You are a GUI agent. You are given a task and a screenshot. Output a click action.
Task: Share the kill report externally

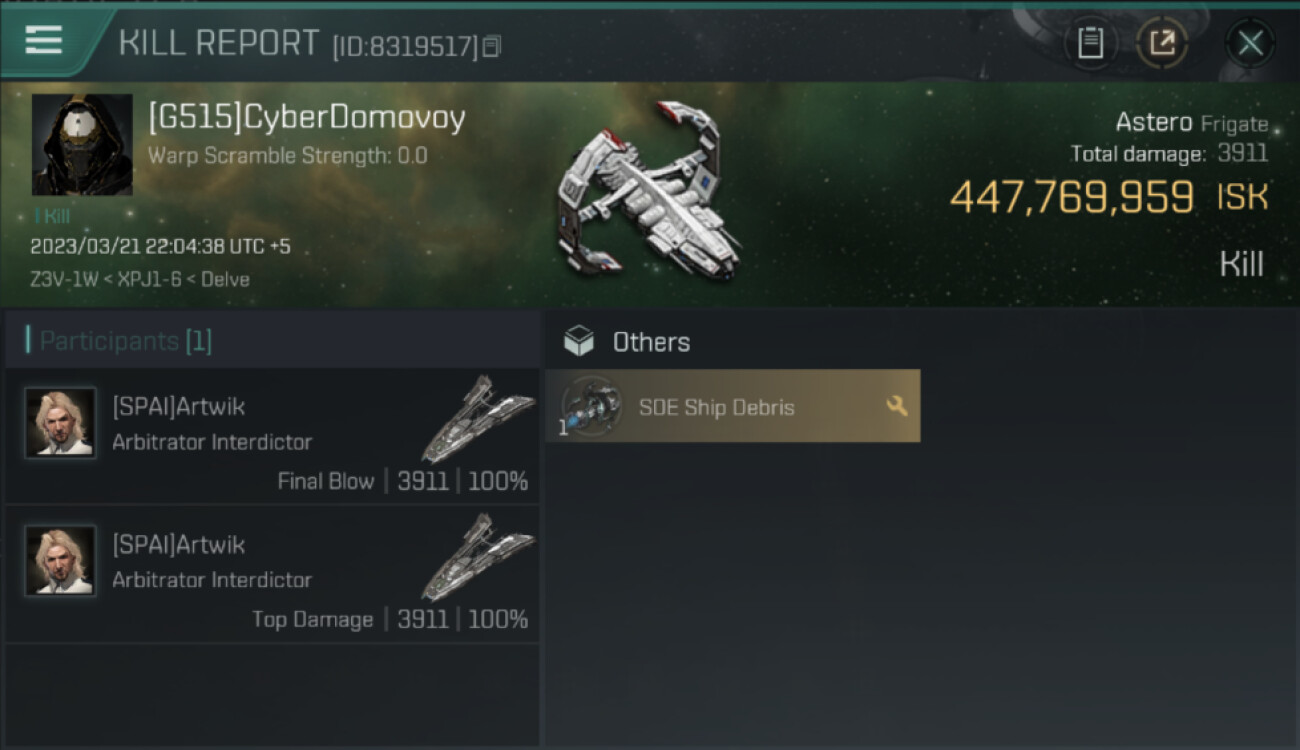click(x=1162, y=42)
